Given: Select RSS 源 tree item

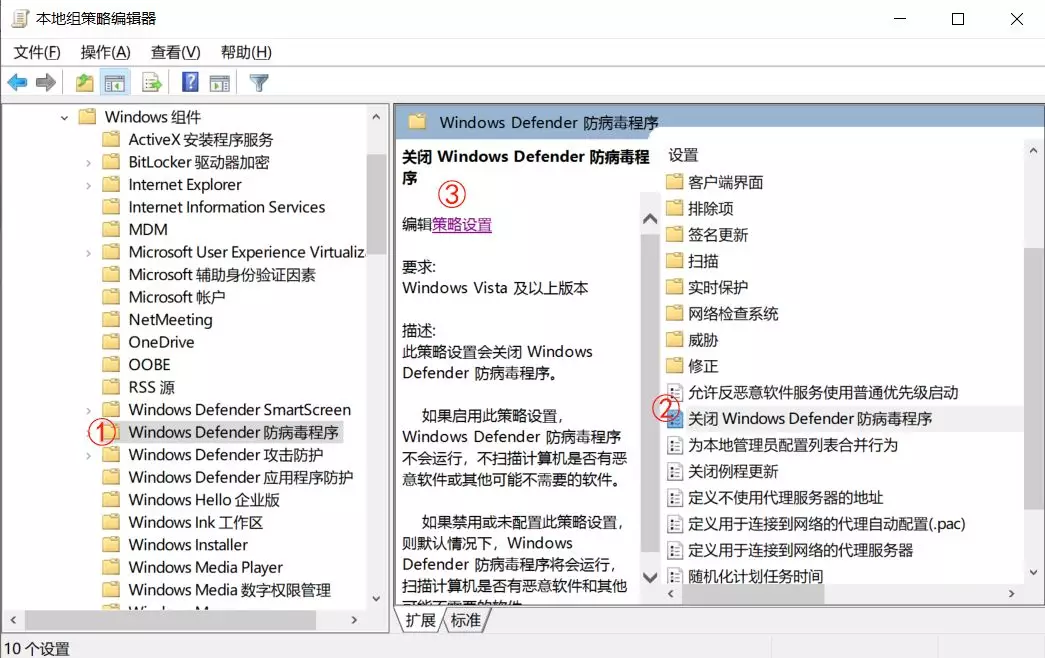Looking at the screenshot, I should (x=151, y=387).
